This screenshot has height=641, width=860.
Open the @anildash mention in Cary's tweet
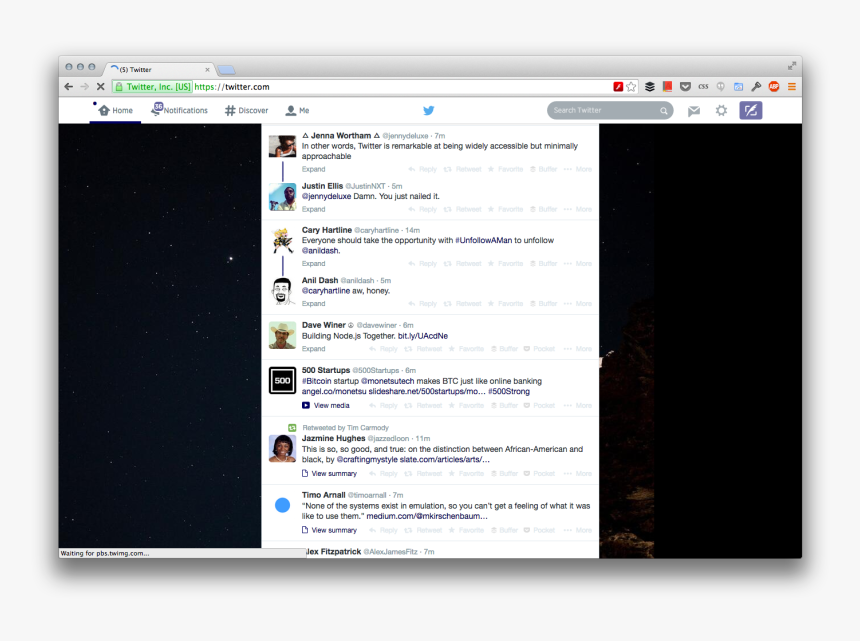[x=321, y=251]
